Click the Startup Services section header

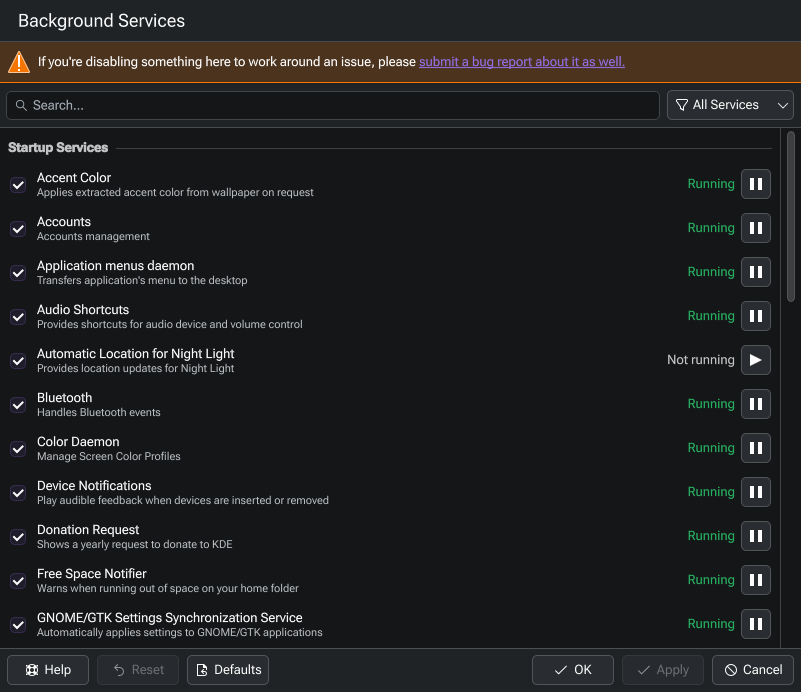click(58, 148)
